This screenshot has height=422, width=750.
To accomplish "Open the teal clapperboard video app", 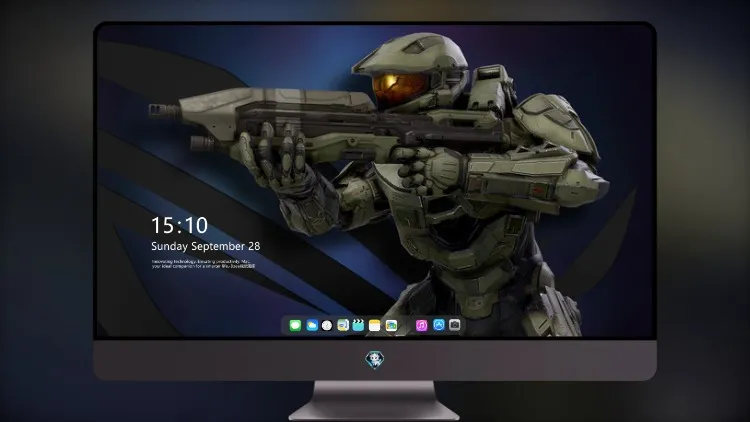I will click(x=358, y=326).
